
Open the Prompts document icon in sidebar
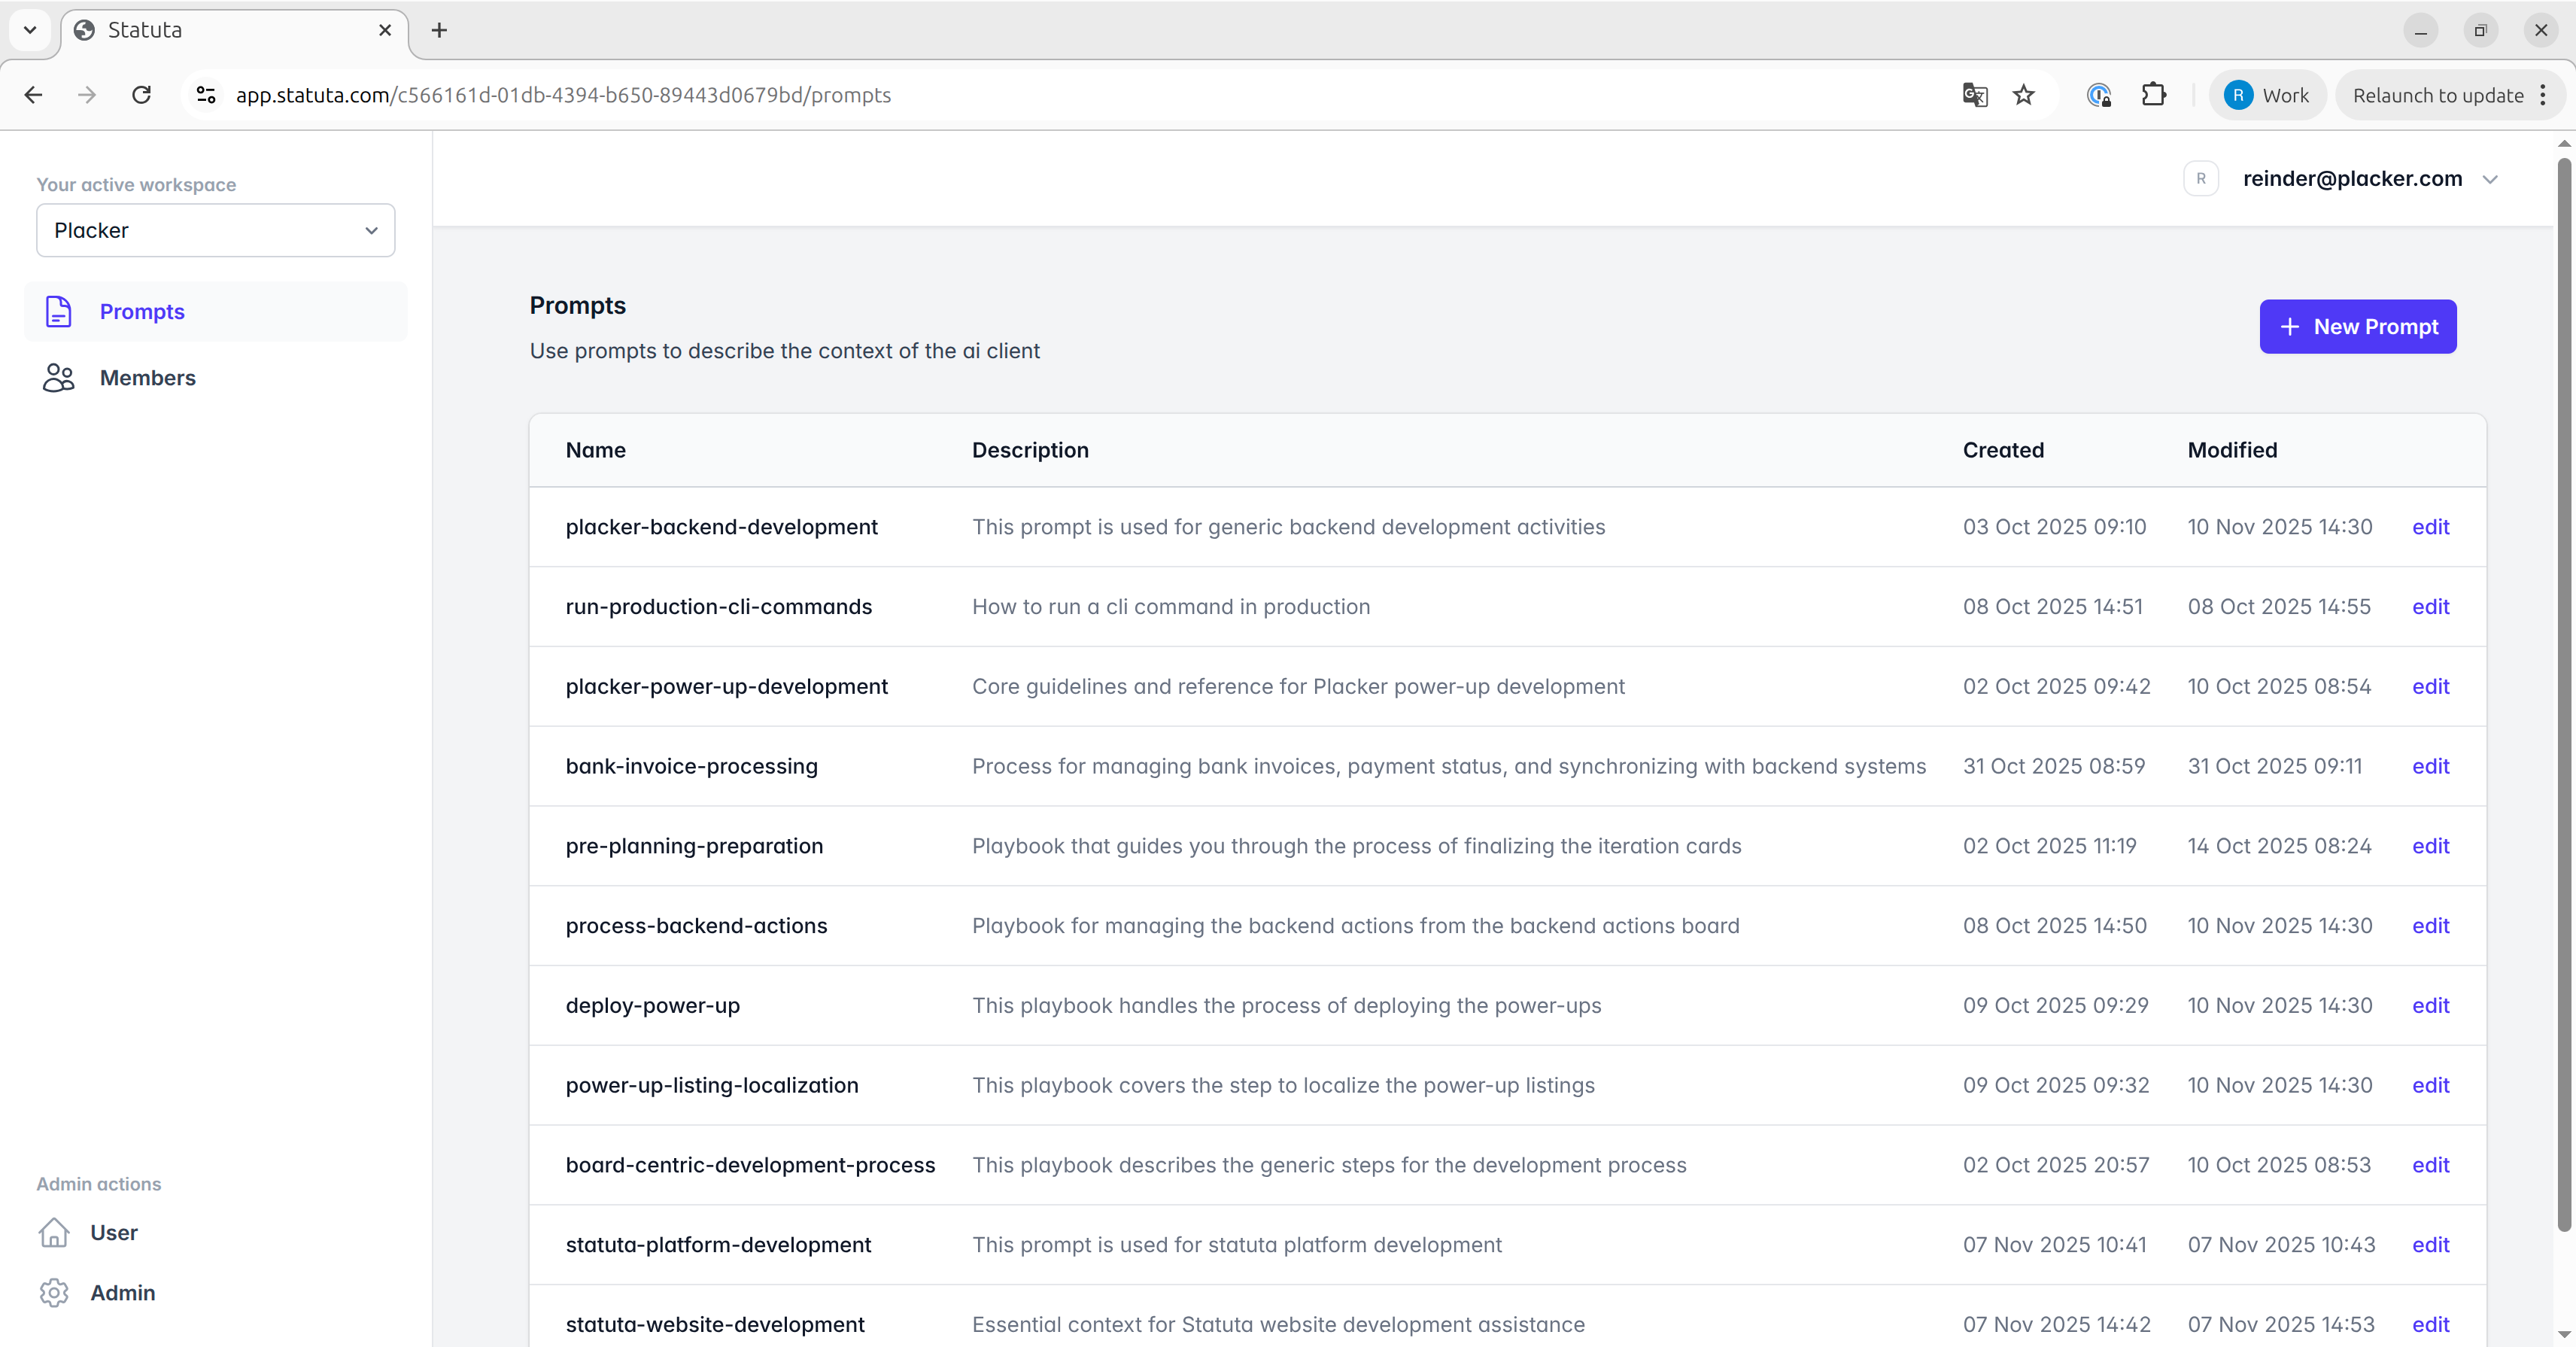(58, 311)
